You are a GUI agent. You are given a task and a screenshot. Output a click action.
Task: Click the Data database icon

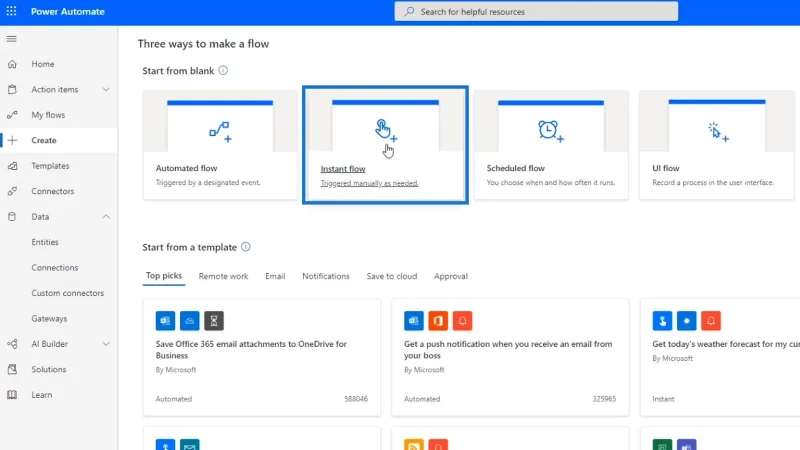pyautogui.click(x=12, y=217)
